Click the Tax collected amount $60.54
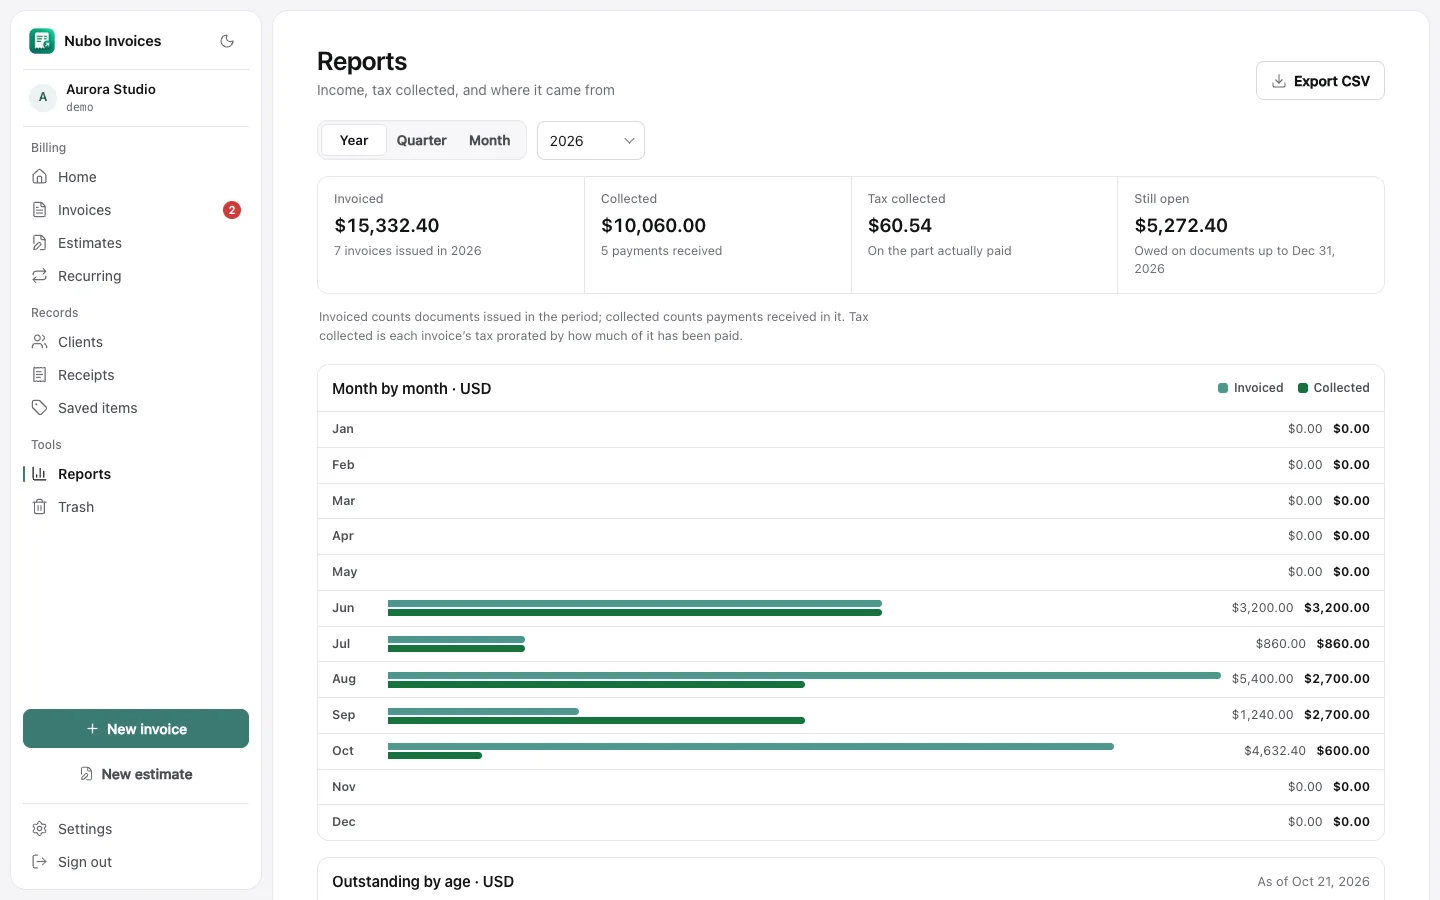The width and height of the screenshot is (1440, 900). tap(900, 226)
